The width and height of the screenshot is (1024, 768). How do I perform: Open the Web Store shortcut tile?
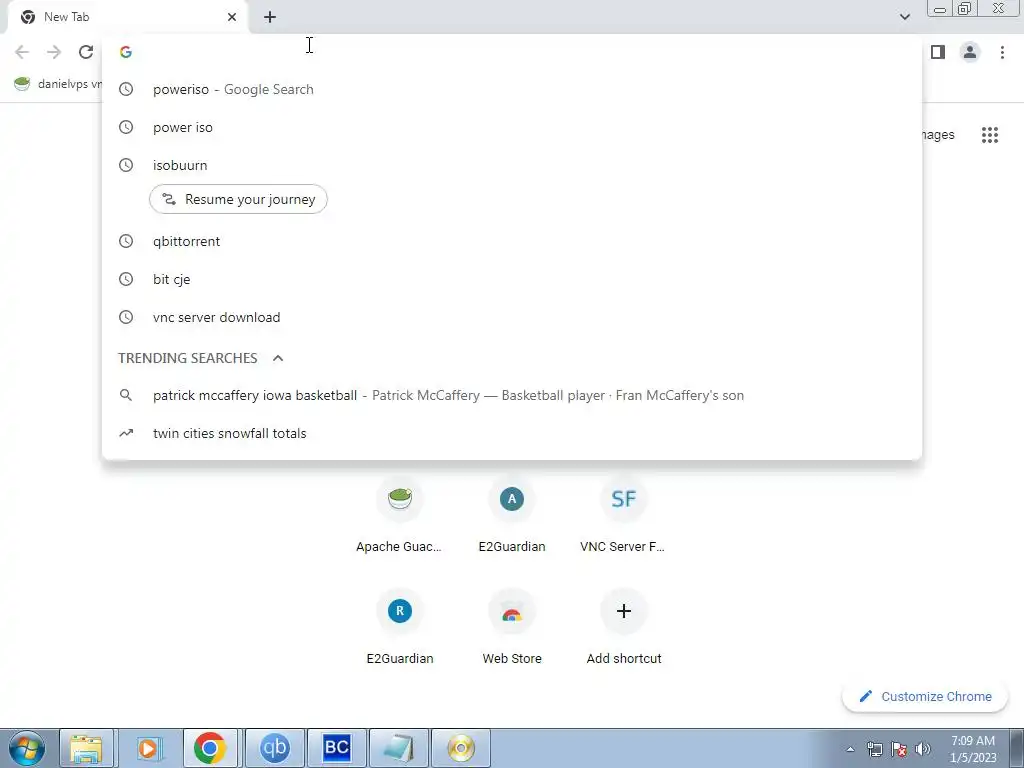[512, 628]
